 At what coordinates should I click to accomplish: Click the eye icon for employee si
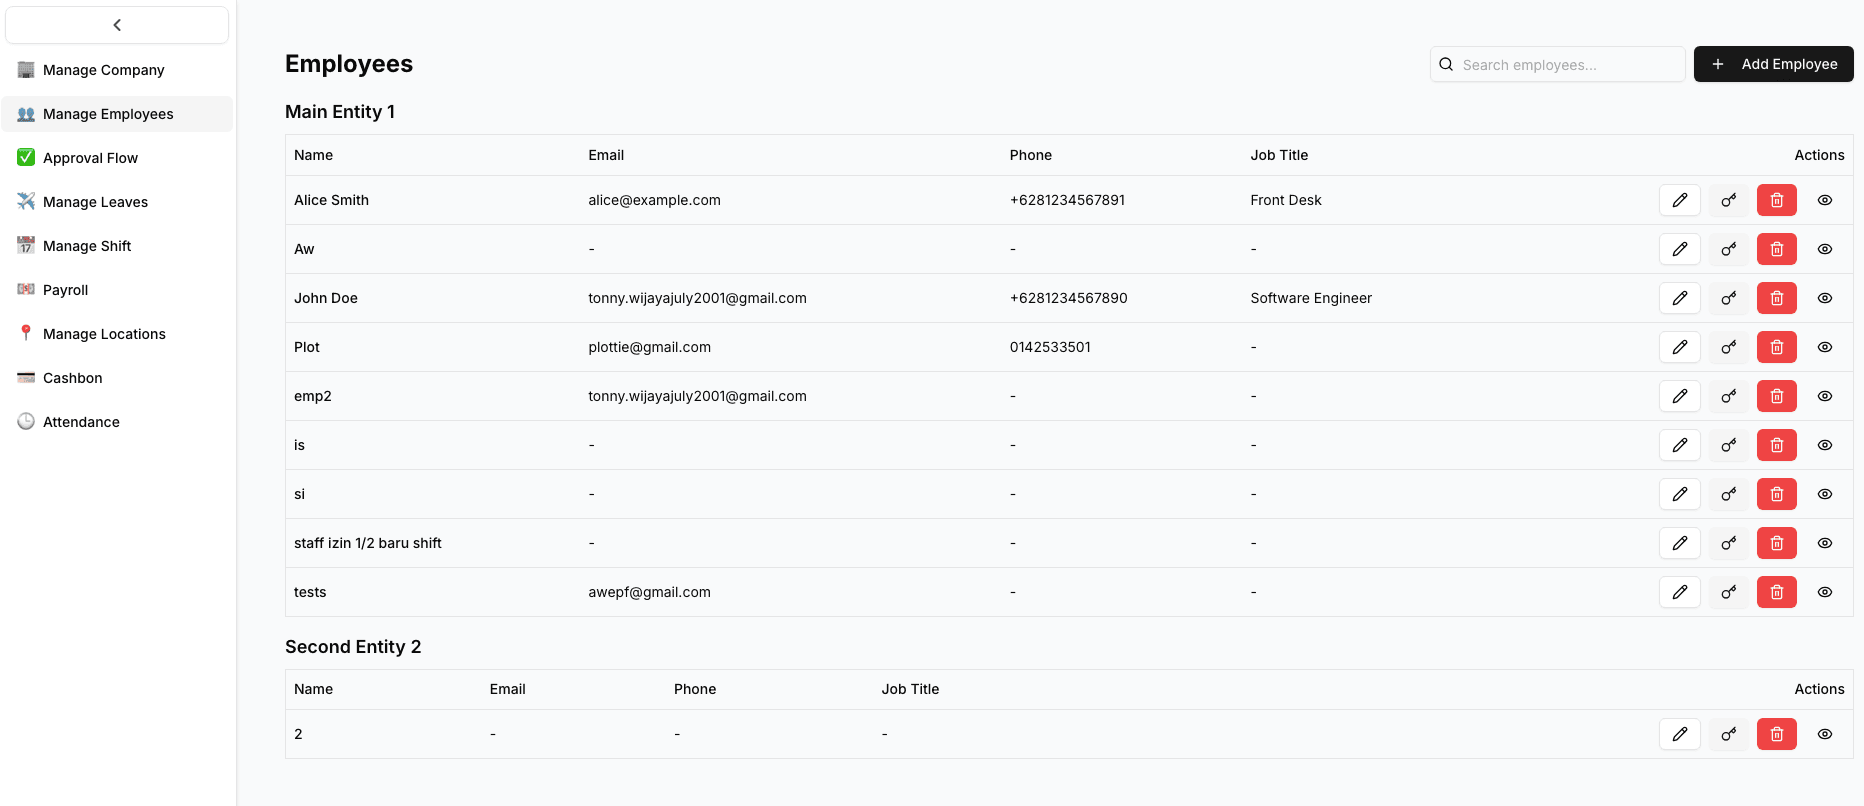point(1824,494)
